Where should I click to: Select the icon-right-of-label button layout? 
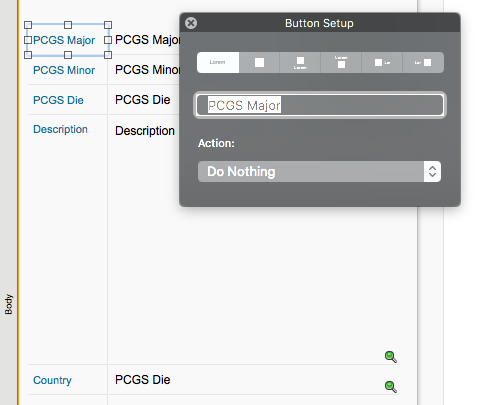423,62
